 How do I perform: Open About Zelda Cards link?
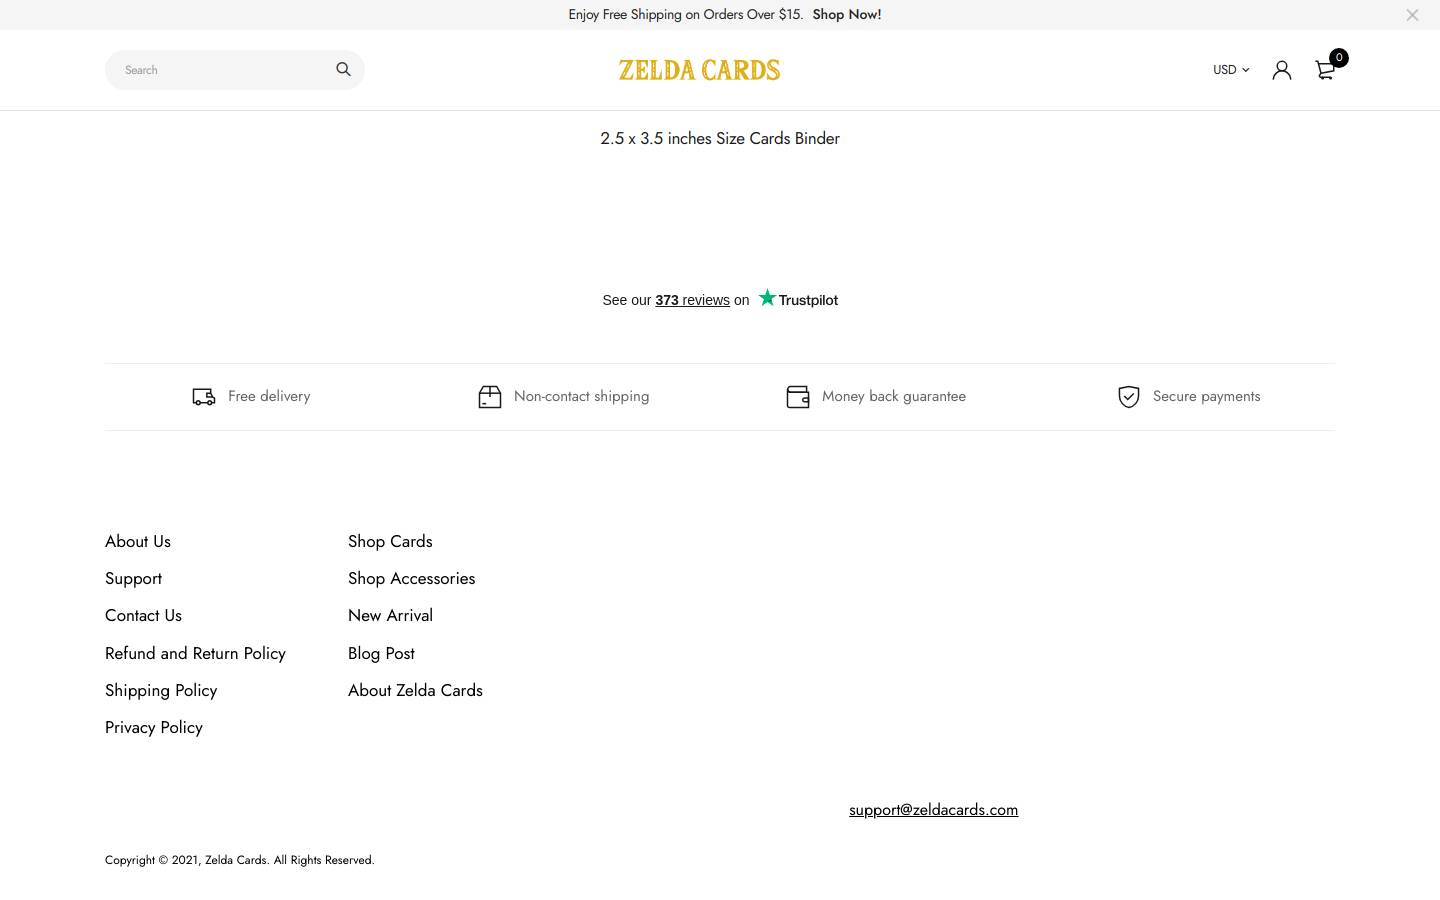point(415,690)
